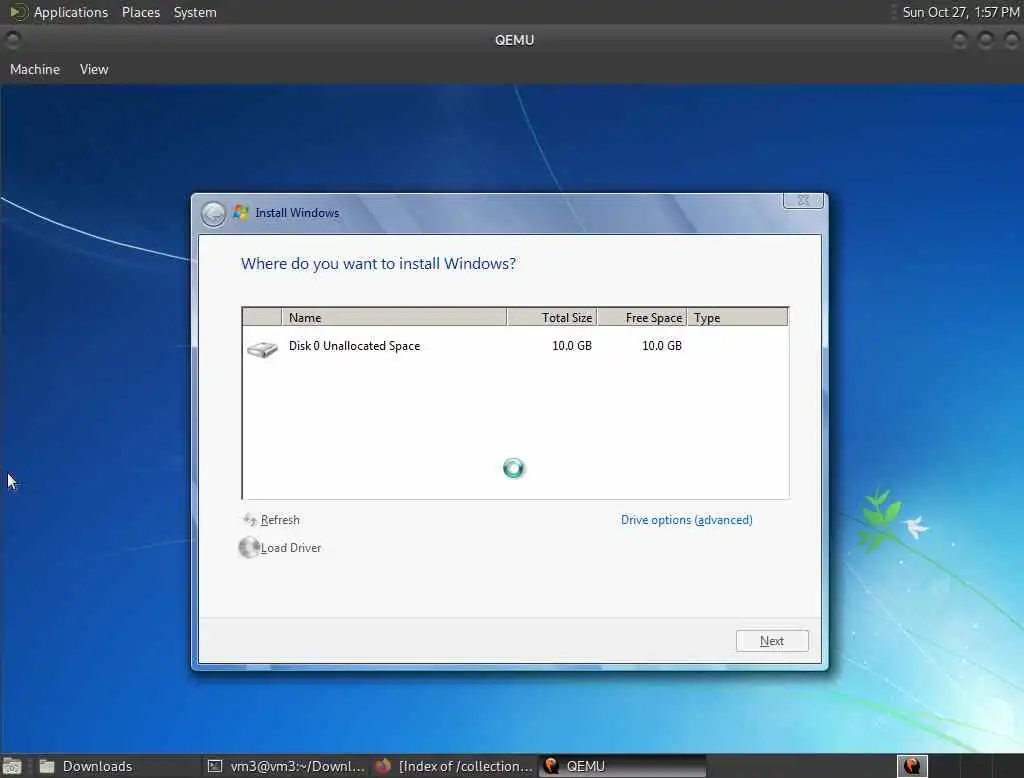Open the Places menu
Viewport: 1024px width, 778px height.
[140, 12]
